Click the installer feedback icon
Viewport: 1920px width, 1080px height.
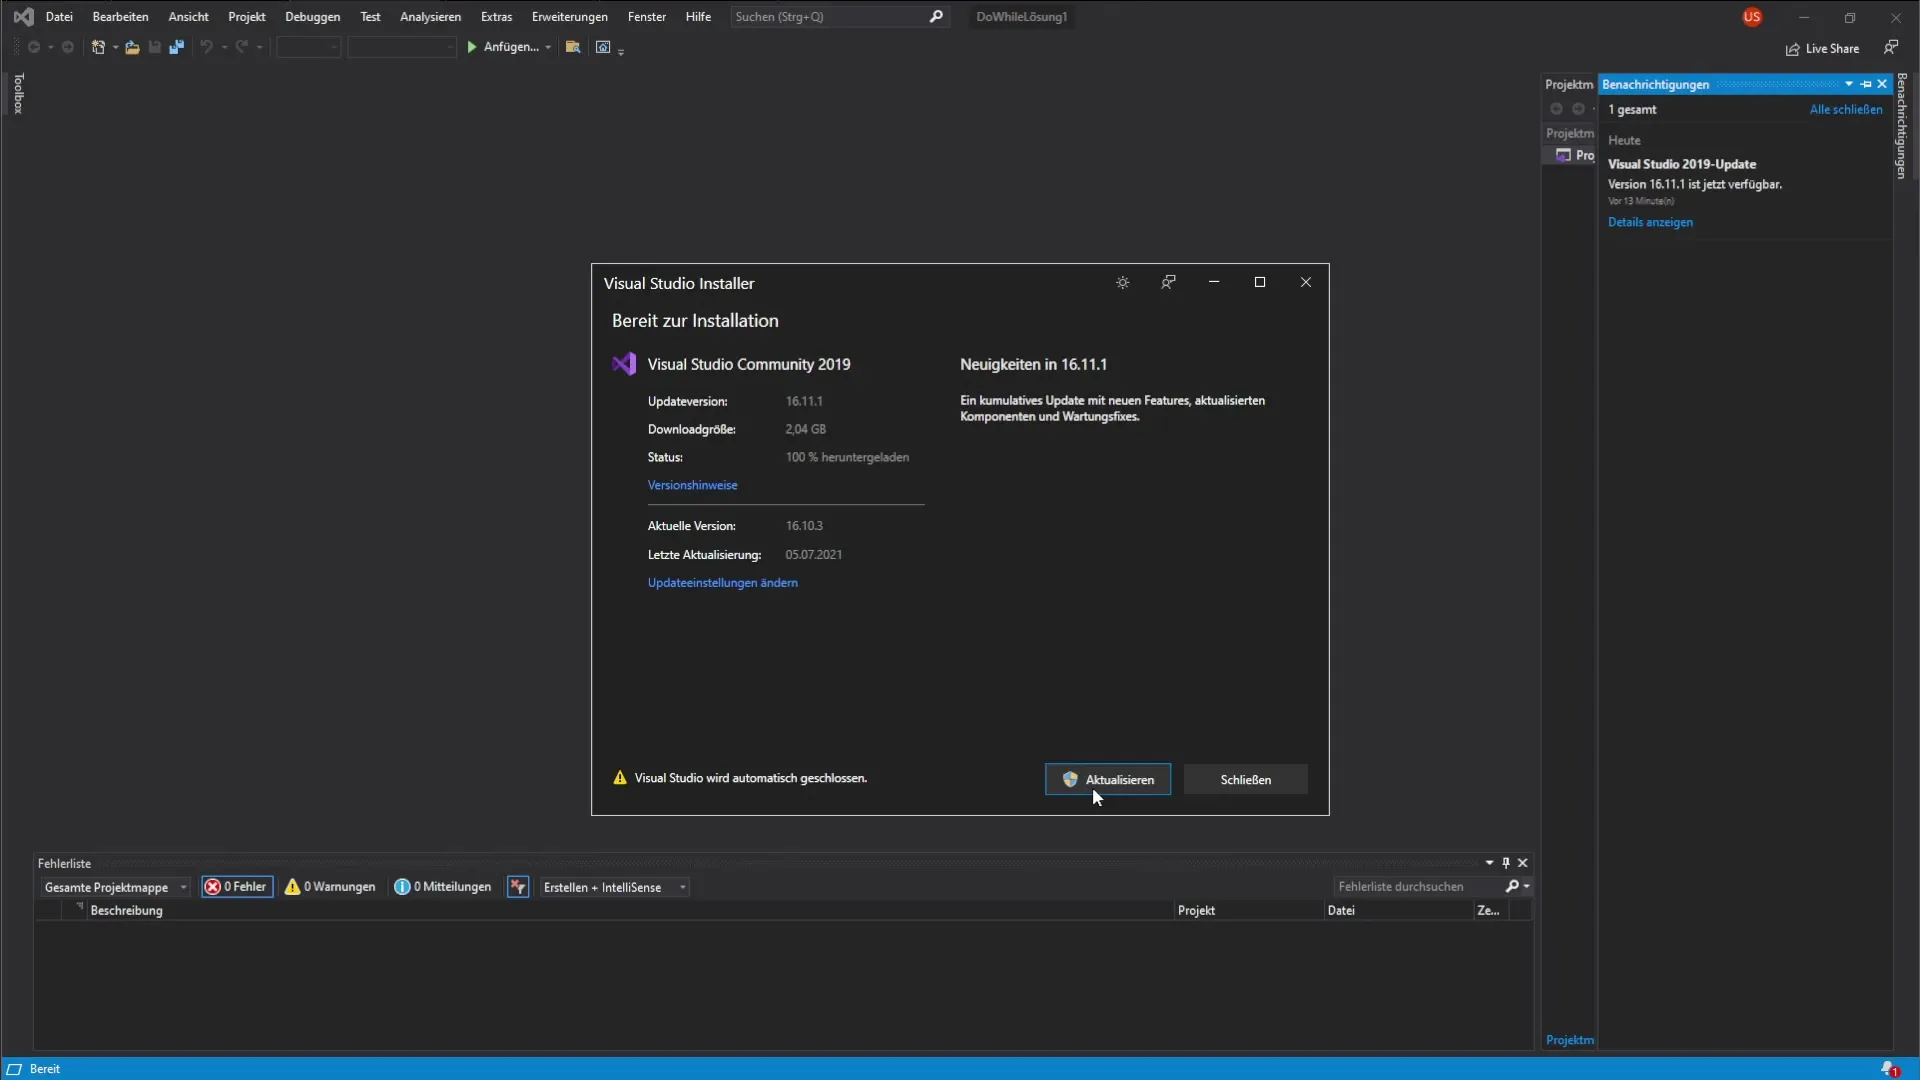(x=1168, y=282)
